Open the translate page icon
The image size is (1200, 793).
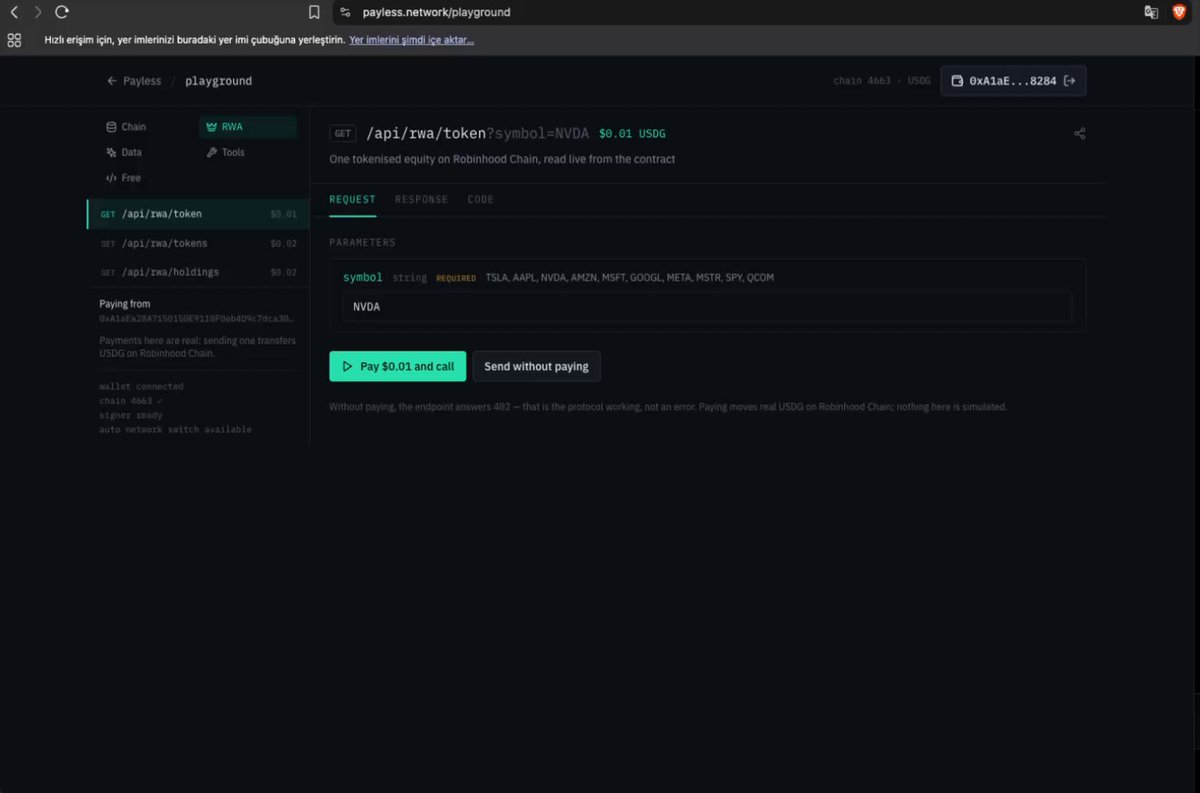click(x=1151, y=12)
